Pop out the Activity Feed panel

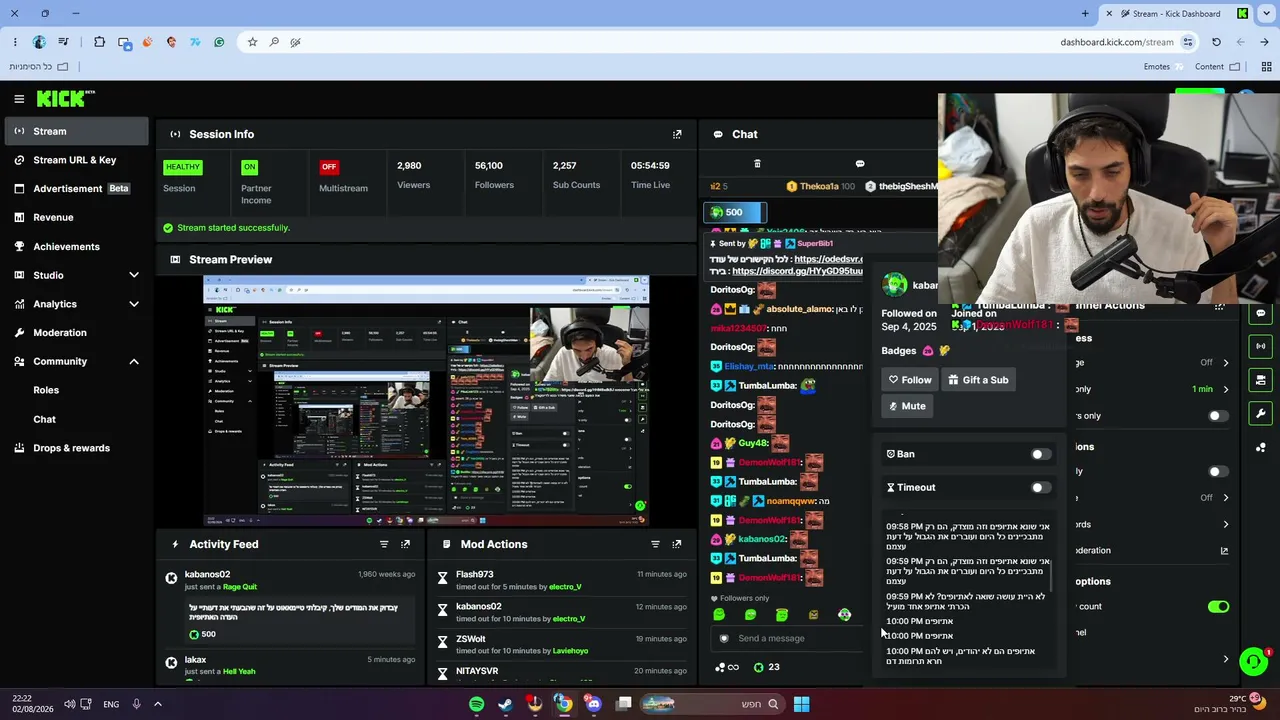click(405, 544)
